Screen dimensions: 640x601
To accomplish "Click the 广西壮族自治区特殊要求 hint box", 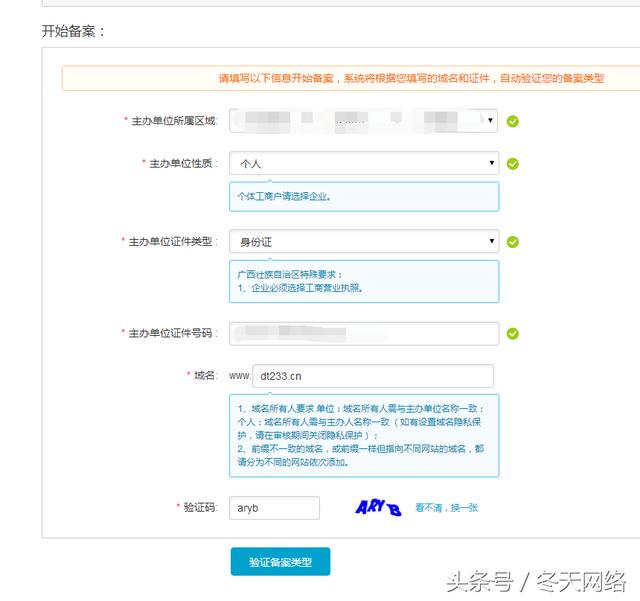I will (363, 281).
